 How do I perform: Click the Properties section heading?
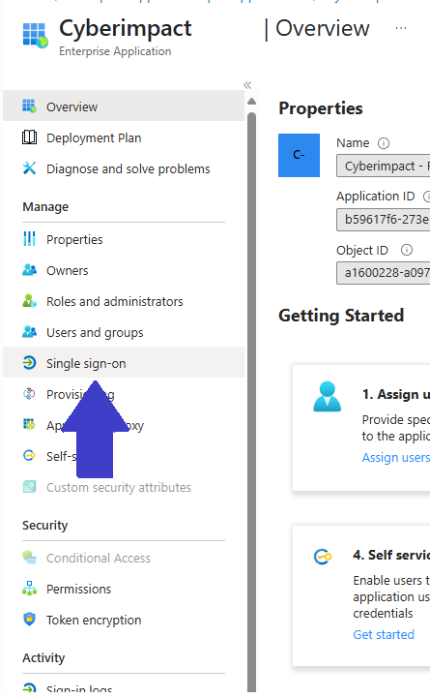(320, 108)
